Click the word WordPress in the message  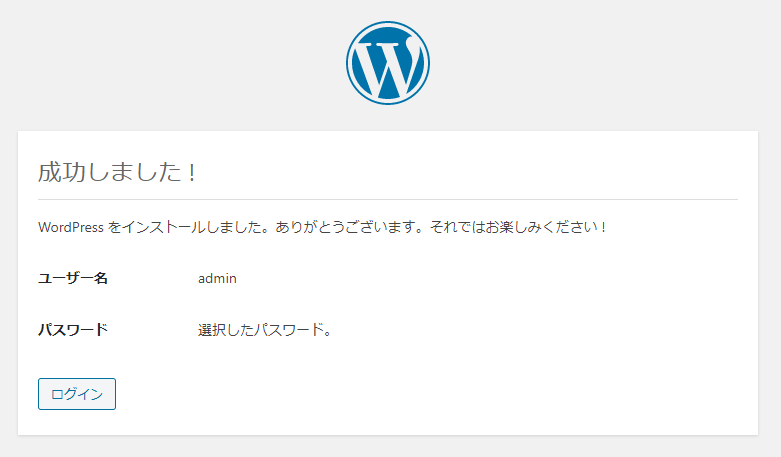70,227
